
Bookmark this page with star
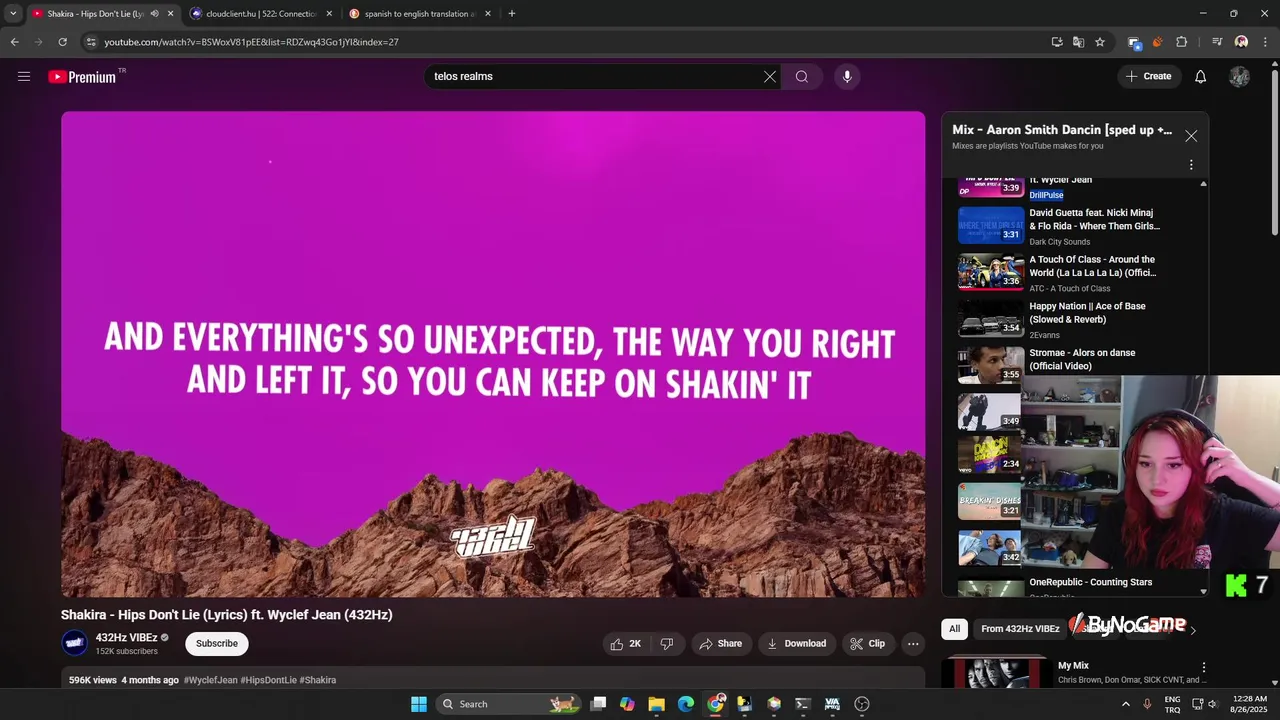[1100, 42]
